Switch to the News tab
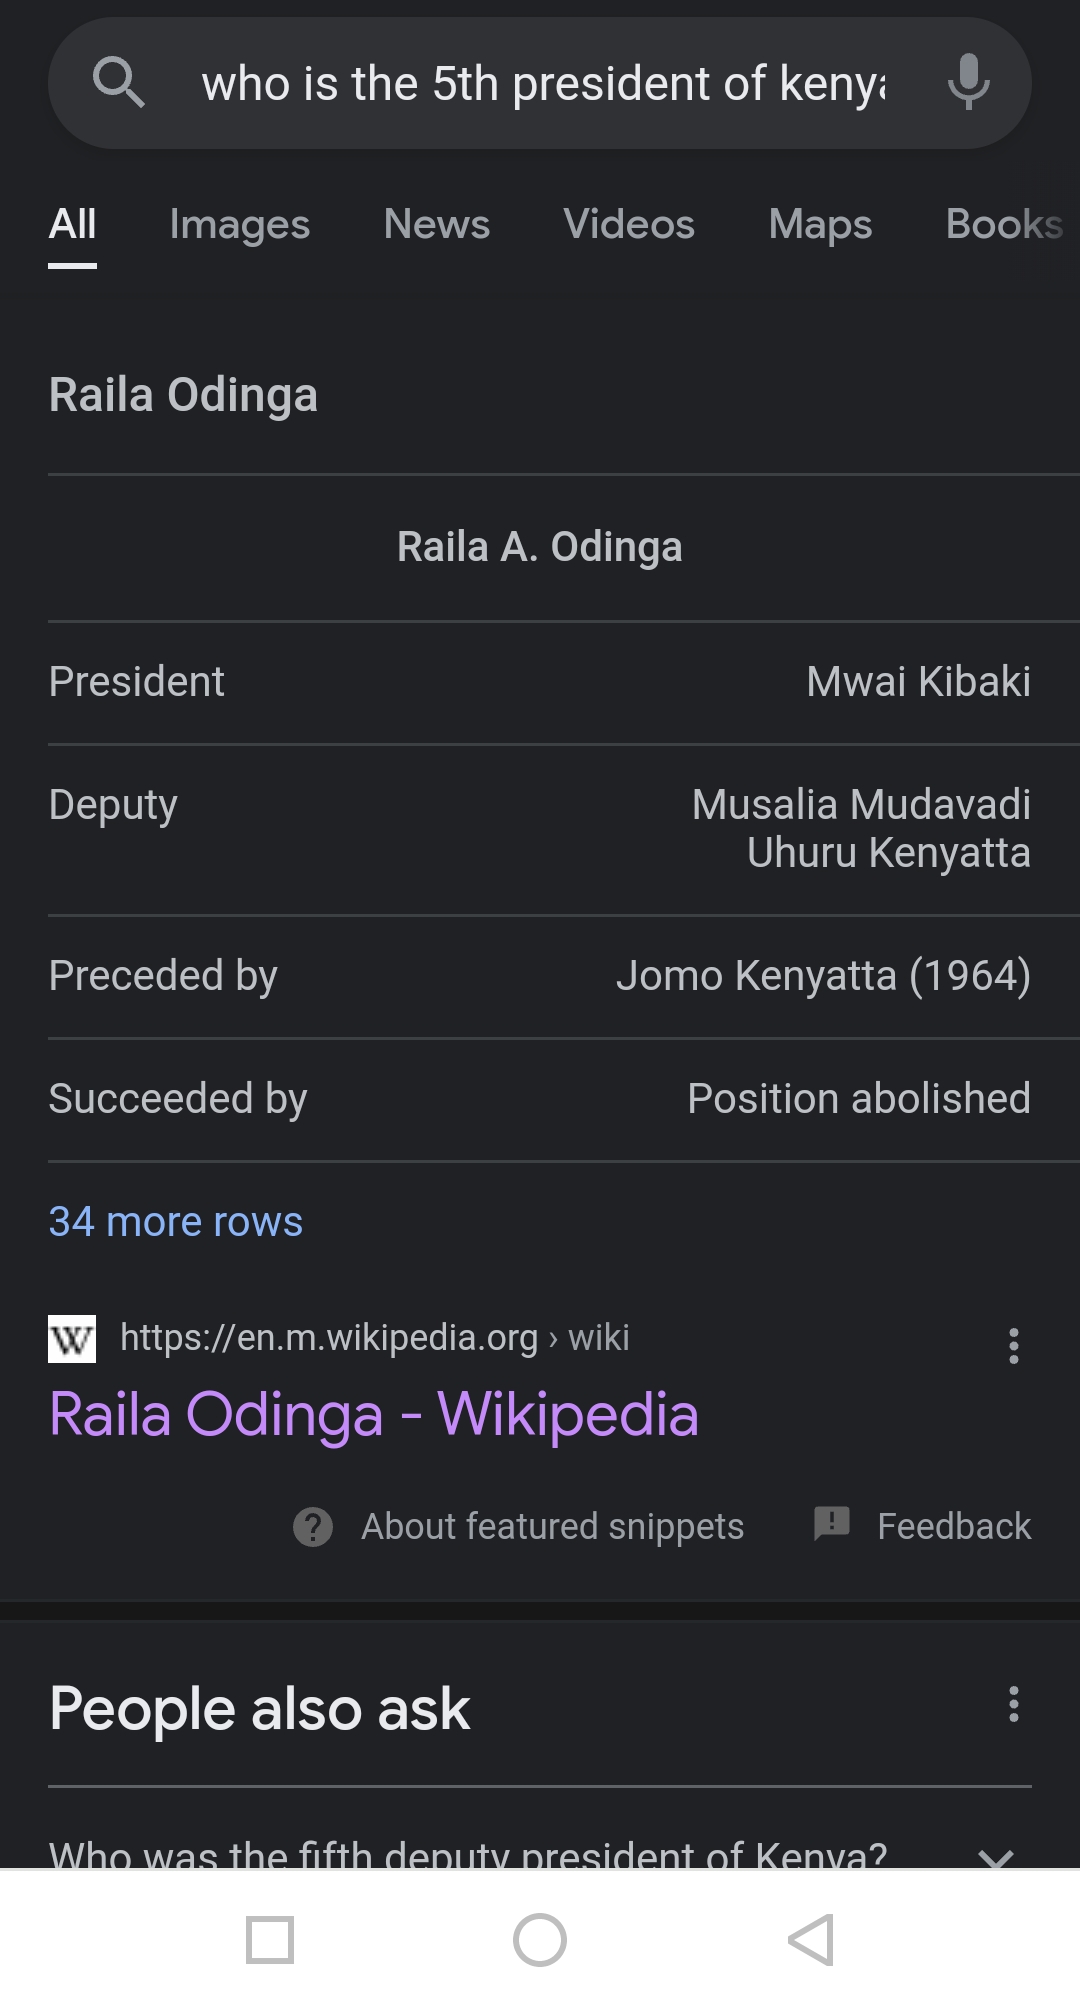Image resolution: width=1080 pixels, height=2011 pixels. [437, 224]
